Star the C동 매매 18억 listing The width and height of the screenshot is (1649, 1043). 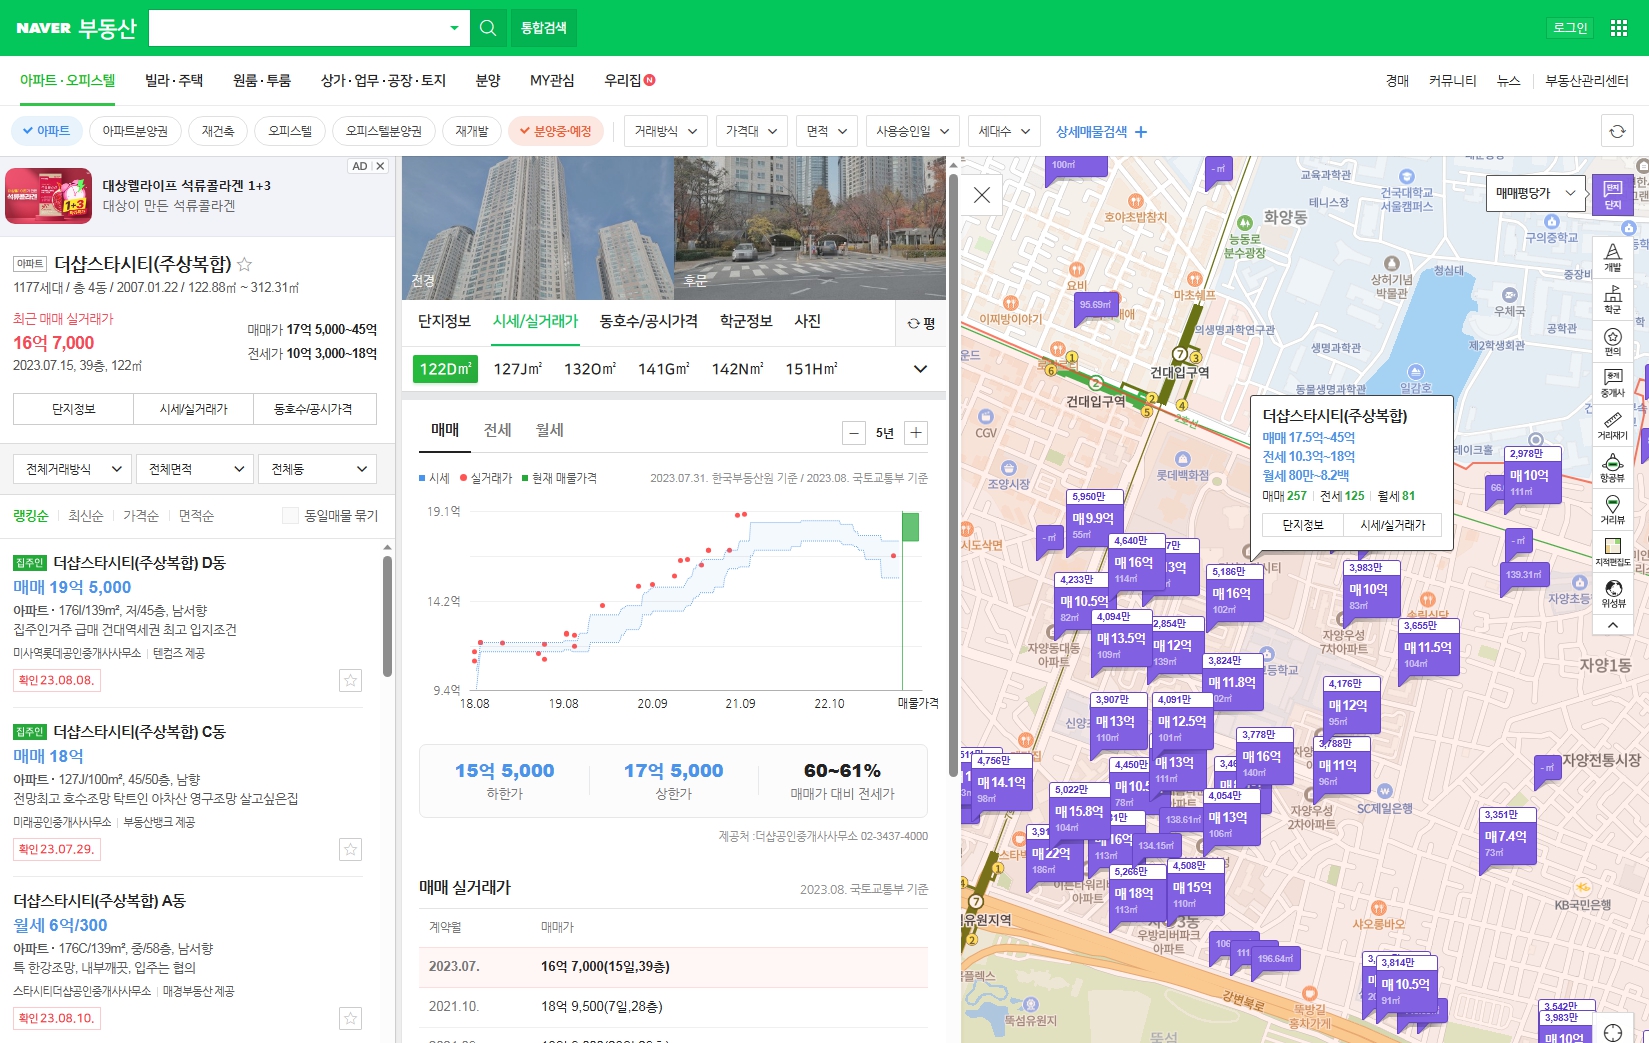tap(350, 850)
